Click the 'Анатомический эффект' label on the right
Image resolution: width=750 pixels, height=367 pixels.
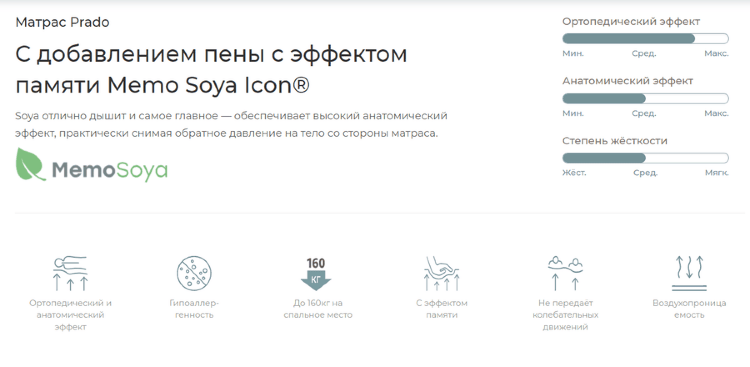point(628,81)
